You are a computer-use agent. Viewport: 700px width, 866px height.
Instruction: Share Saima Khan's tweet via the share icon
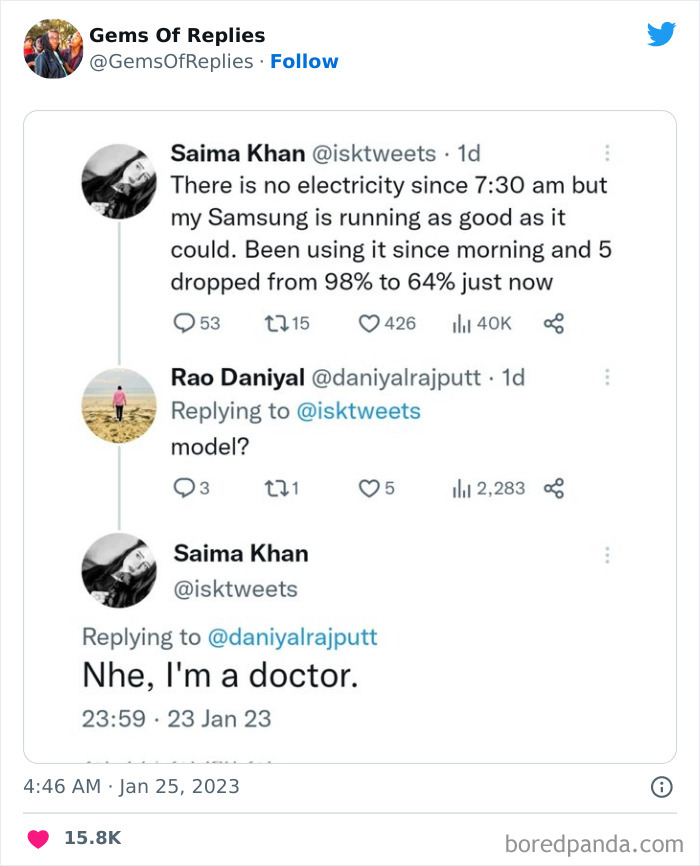[x=555, y=322]
